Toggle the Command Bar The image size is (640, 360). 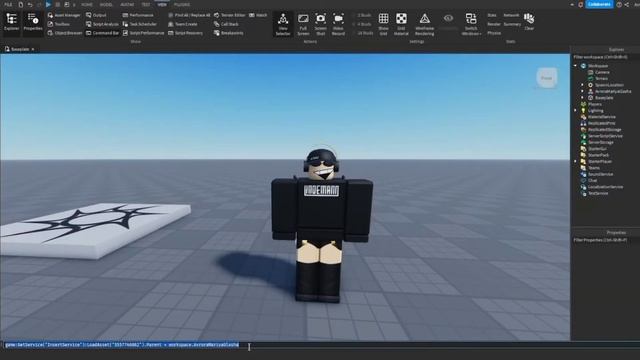click(102, 33)
